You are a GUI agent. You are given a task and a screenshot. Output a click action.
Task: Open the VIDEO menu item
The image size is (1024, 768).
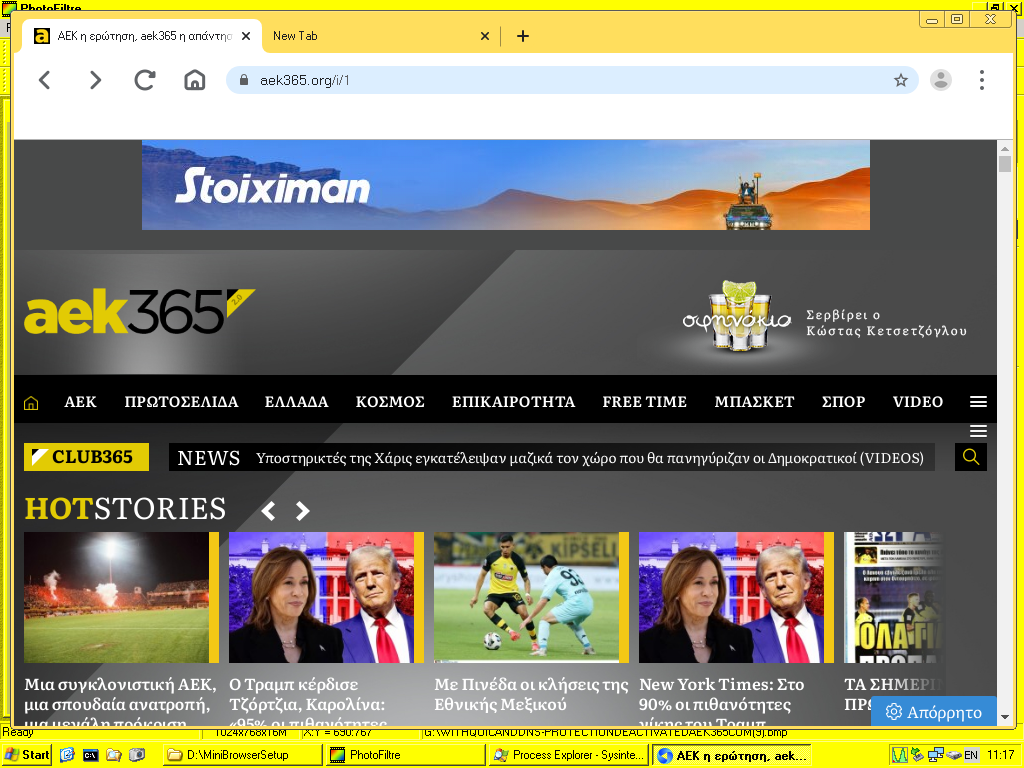(918, 402)
